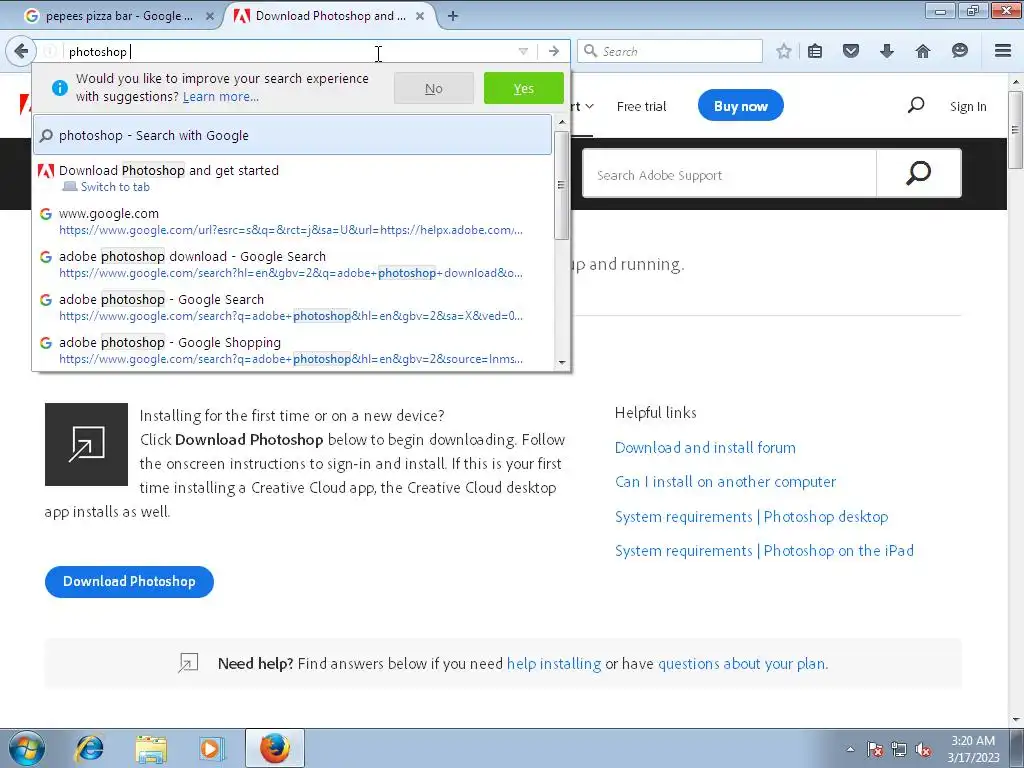Click the Download Photoshop button
The width and height of the screenshot is (1024, 768).
pyautogui.click(x=129, y=581)
